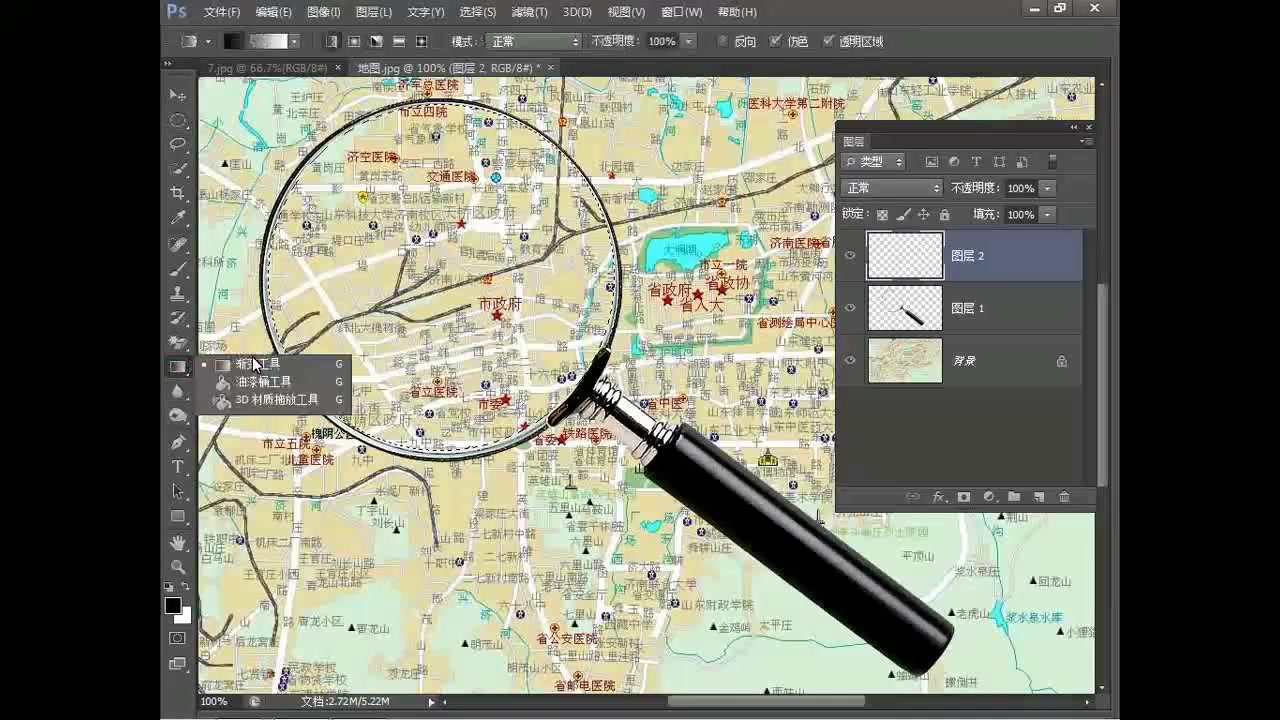Select the Gradient tool in the toolbox
Screen dimensions: 1280x720
(x=178, y=367)
